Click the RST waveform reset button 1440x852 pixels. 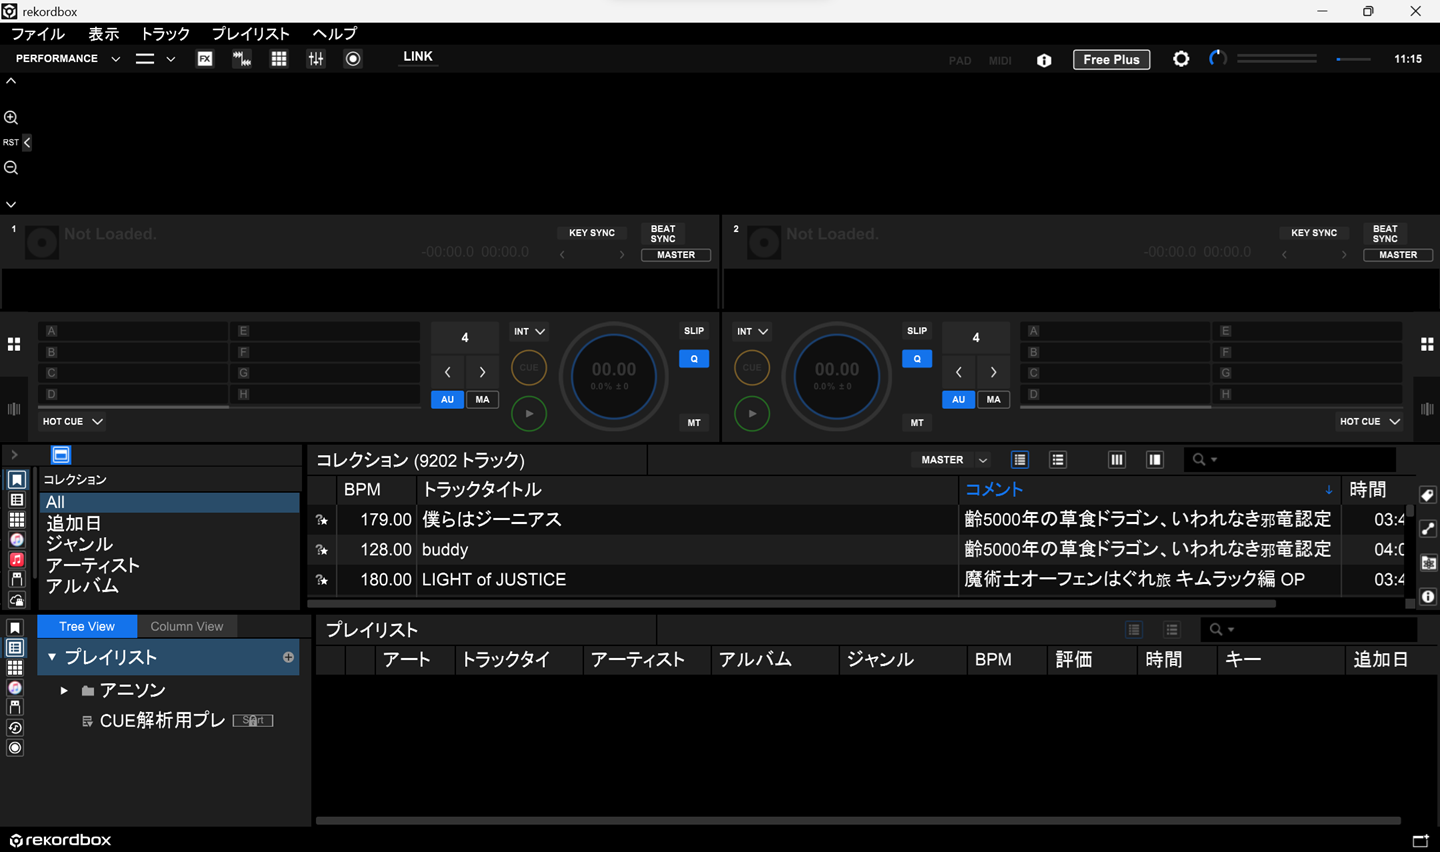11,143
